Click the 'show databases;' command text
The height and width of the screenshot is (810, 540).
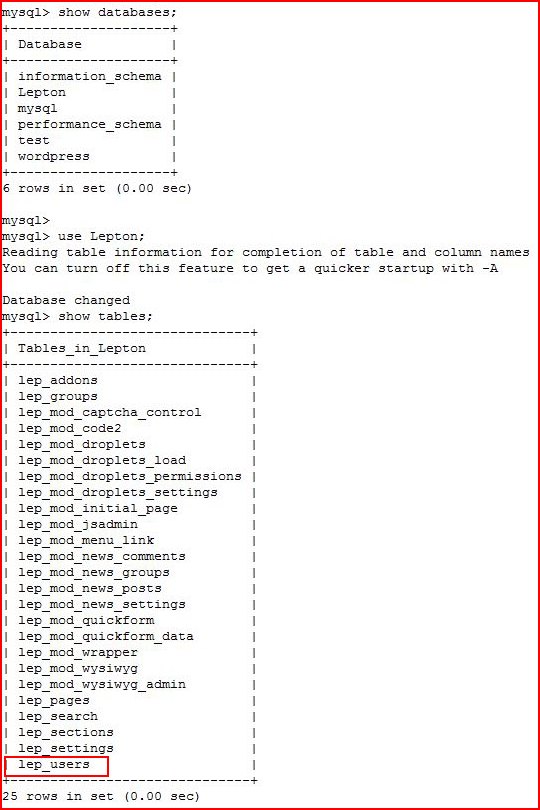(117, 12)
